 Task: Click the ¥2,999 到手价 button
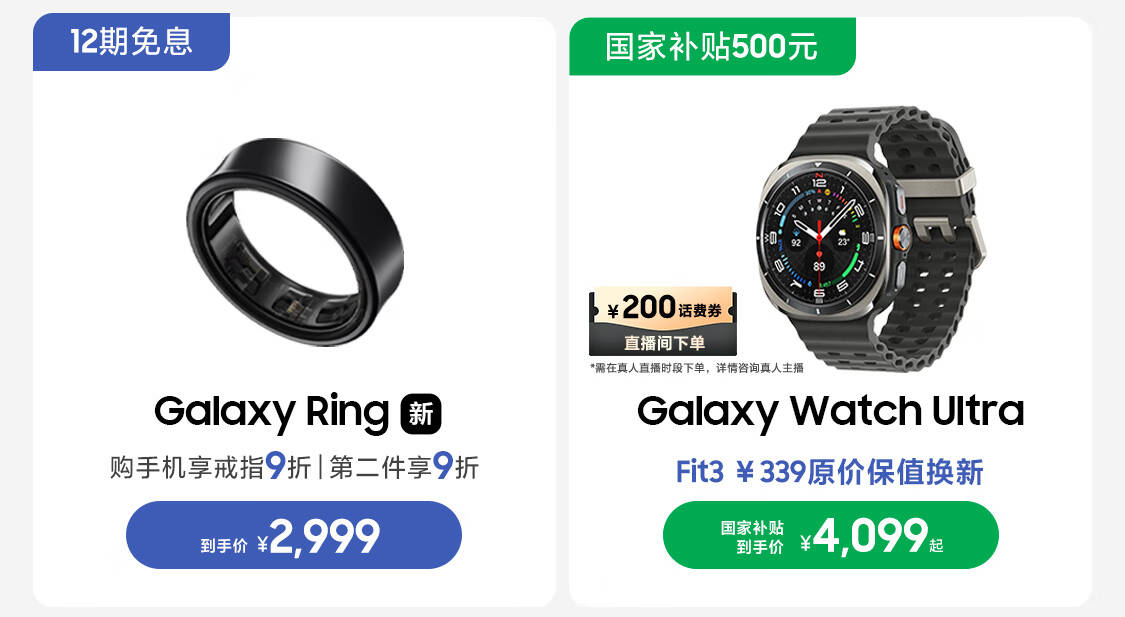(x=294, y=535)
